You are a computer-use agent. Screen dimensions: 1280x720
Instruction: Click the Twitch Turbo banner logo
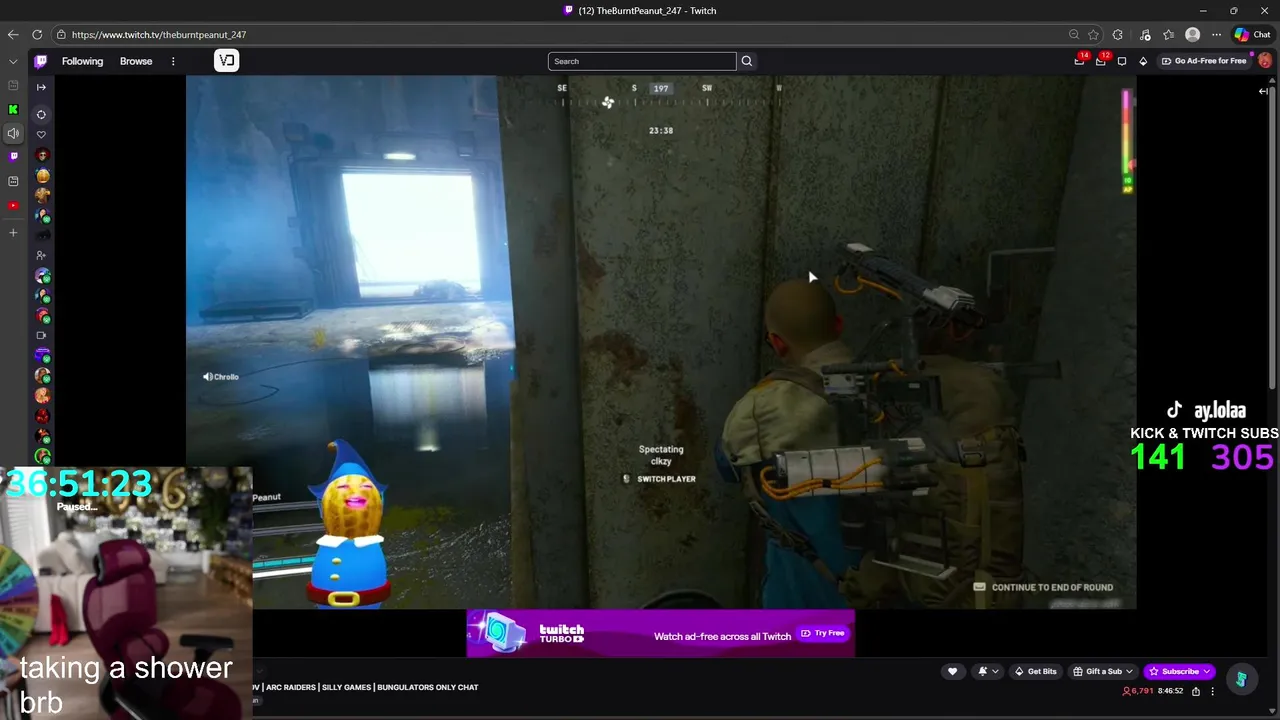561,634
